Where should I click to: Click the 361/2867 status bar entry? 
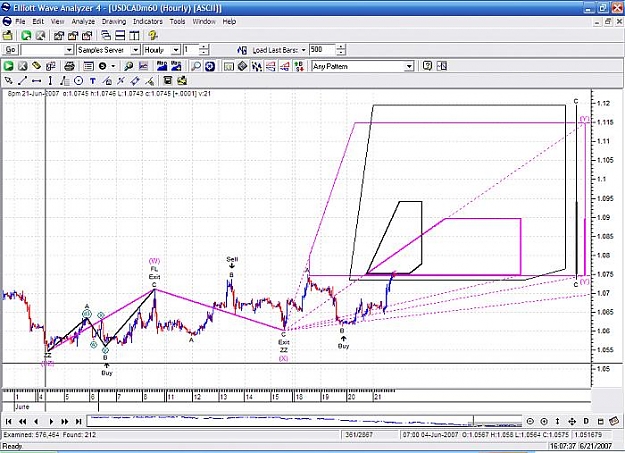(x=359, y=435)
